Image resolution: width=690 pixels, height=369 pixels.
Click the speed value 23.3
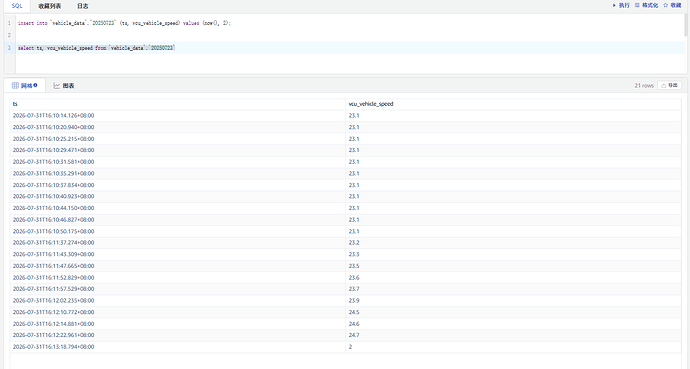[354, 254]
